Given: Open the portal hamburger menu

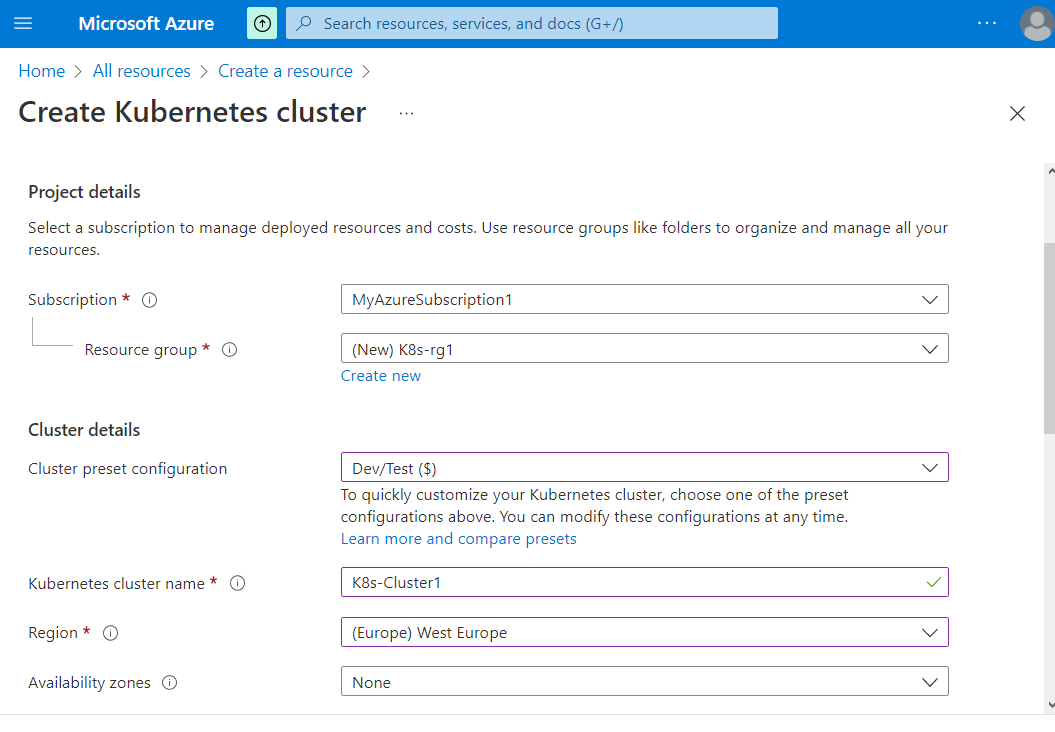Looking at the screenshot, I should click(x=23, y=24).
